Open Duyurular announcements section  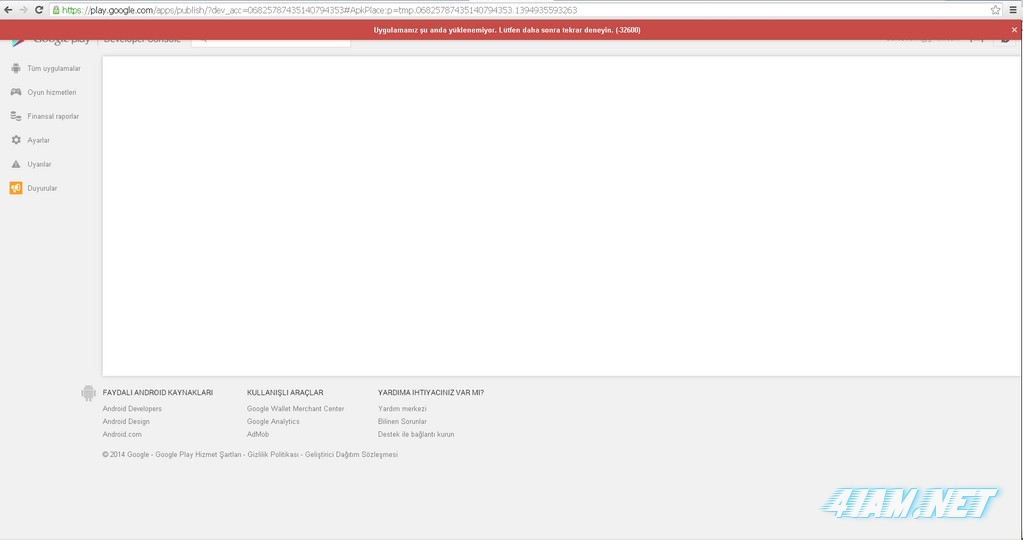[x=42, y=188]
